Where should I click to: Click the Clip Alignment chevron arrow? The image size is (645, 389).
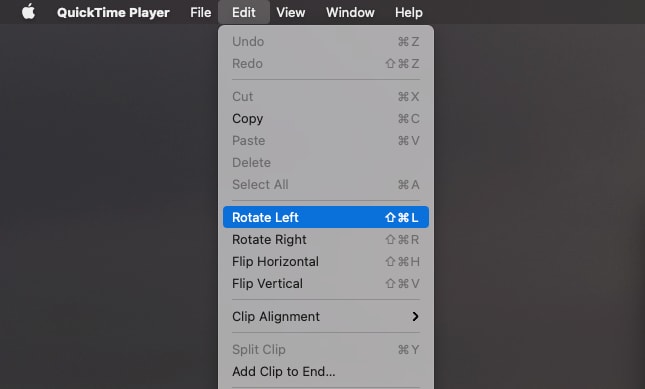(415, 316)
